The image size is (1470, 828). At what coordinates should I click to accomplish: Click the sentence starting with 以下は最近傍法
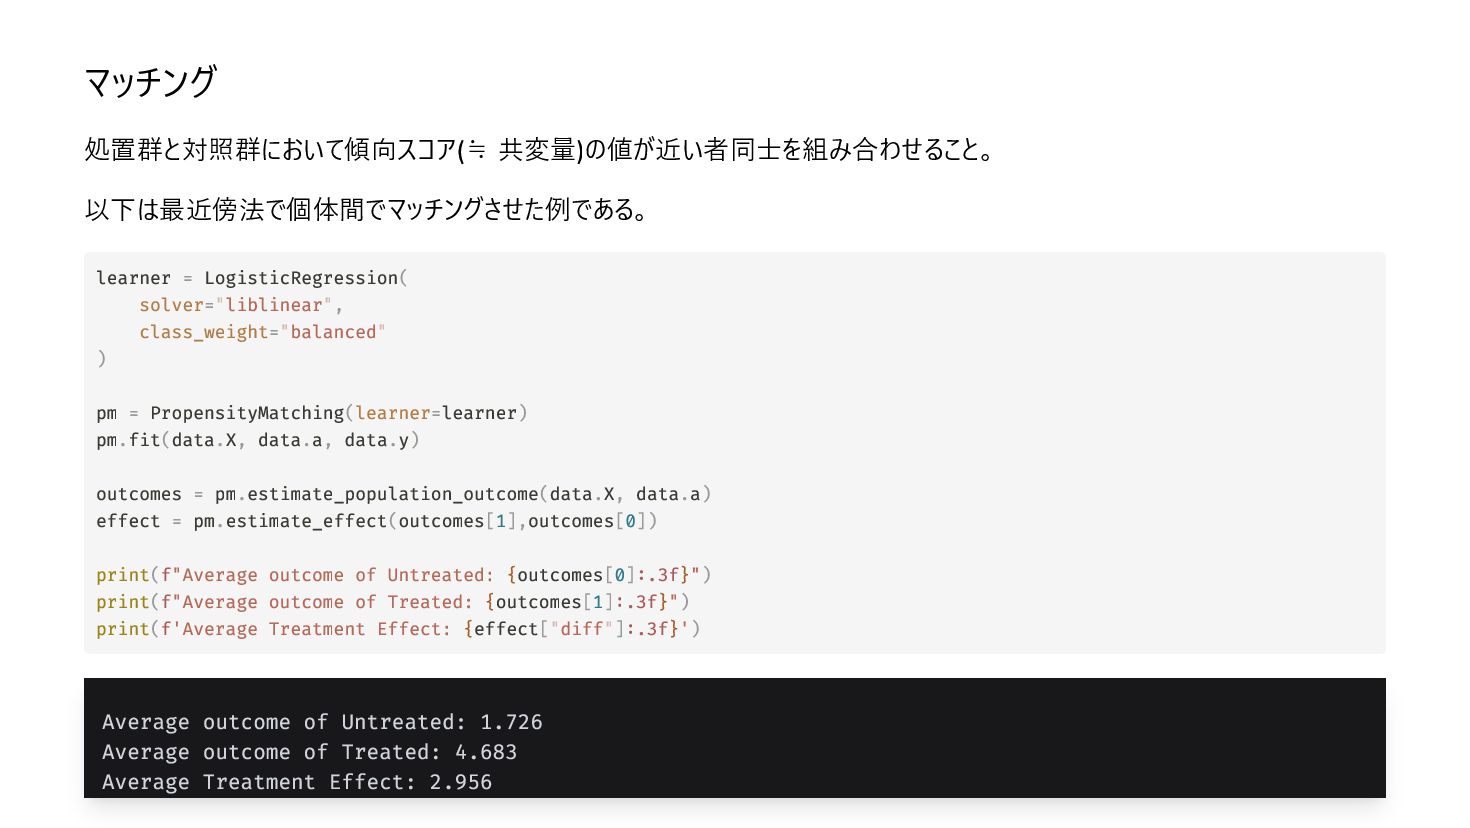click(368, 210)
